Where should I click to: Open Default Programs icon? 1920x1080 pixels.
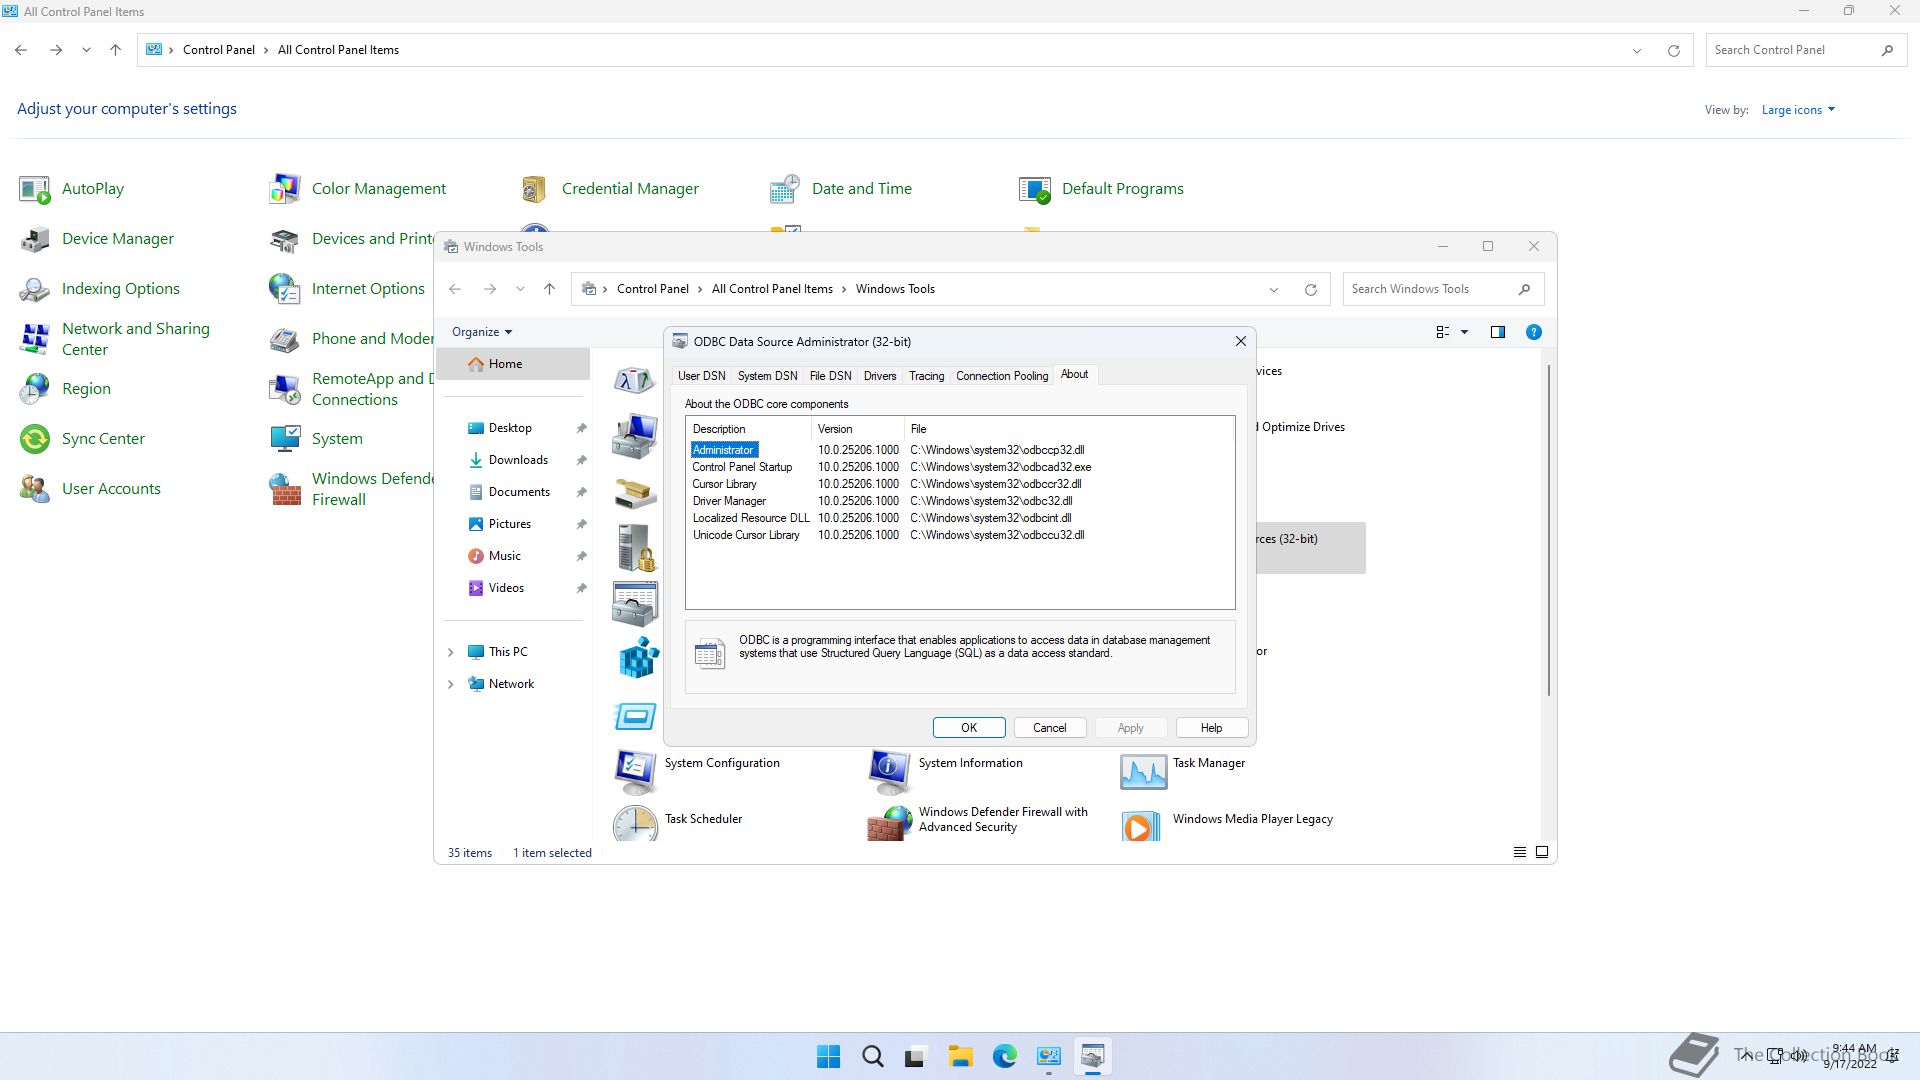click(x=1035, y=189)
